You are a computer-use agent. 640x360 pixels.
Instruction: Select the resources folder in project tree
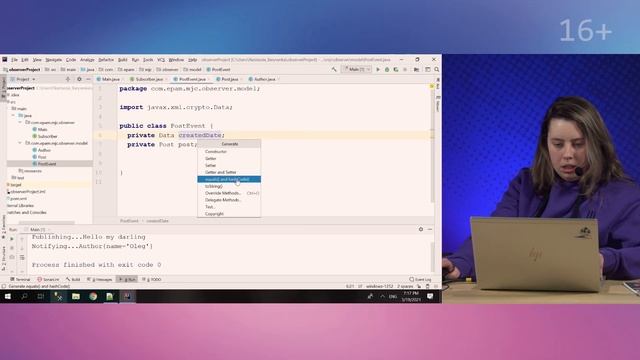coord(30,171)
